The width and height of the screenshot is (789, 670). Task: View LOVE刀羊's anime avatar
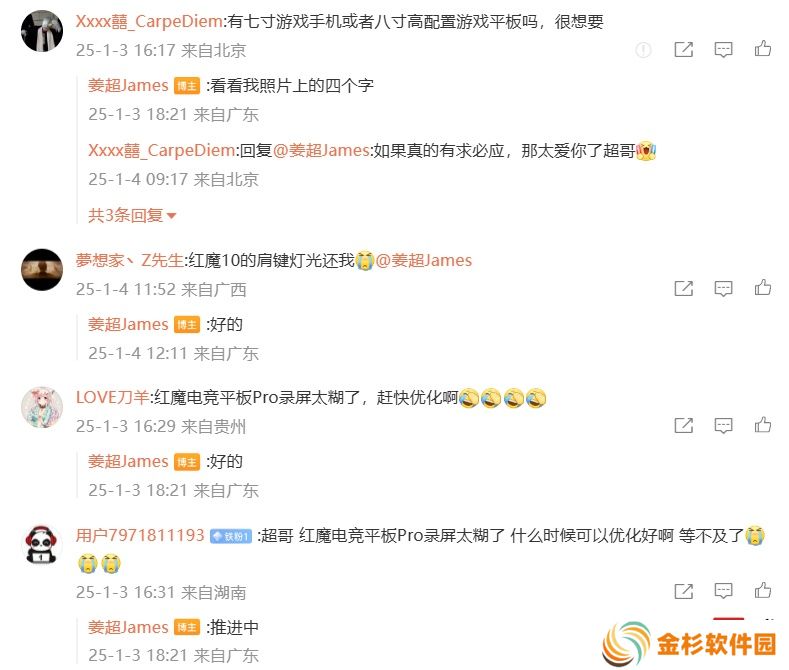click(42, 407)
